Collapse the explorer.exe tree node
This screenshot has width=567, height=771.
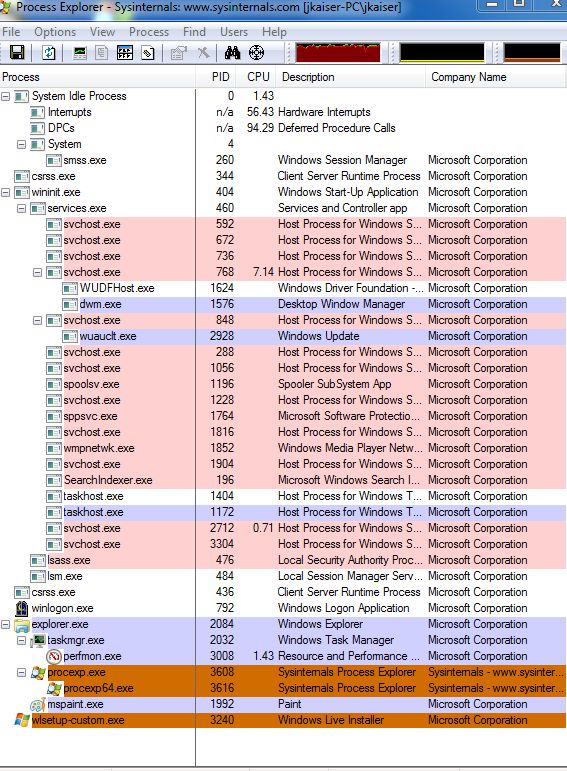[5, 624]
